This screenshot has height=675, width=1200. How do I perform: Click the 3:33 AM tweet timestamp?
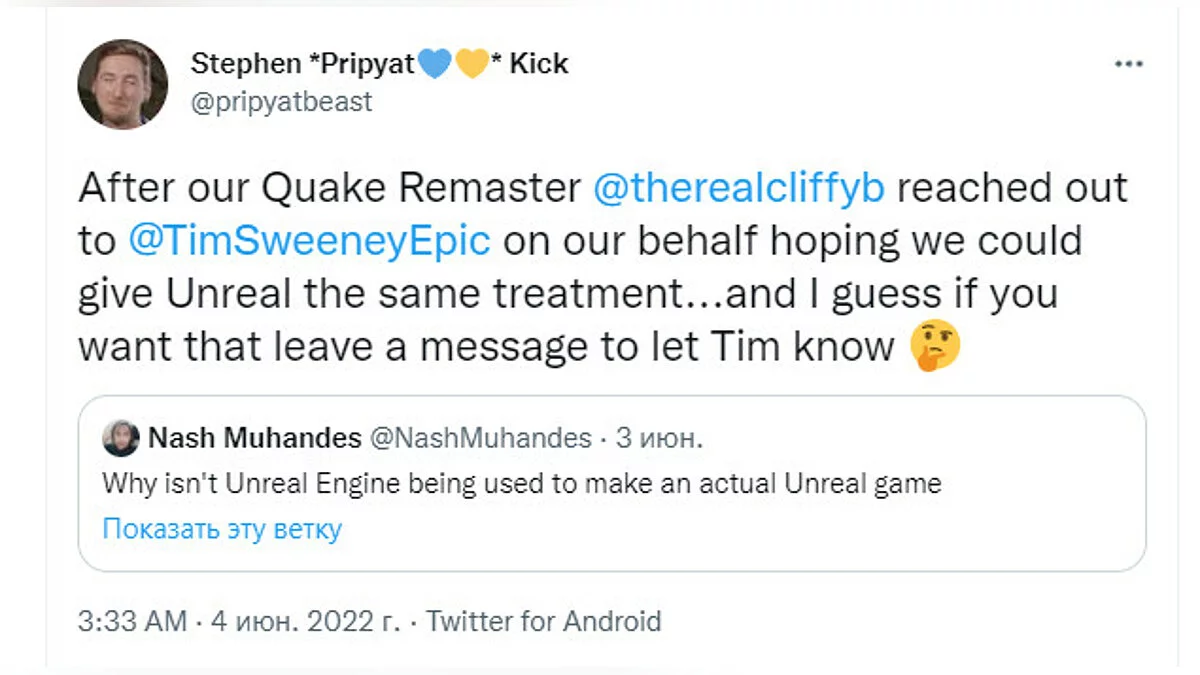coord(133,621)
